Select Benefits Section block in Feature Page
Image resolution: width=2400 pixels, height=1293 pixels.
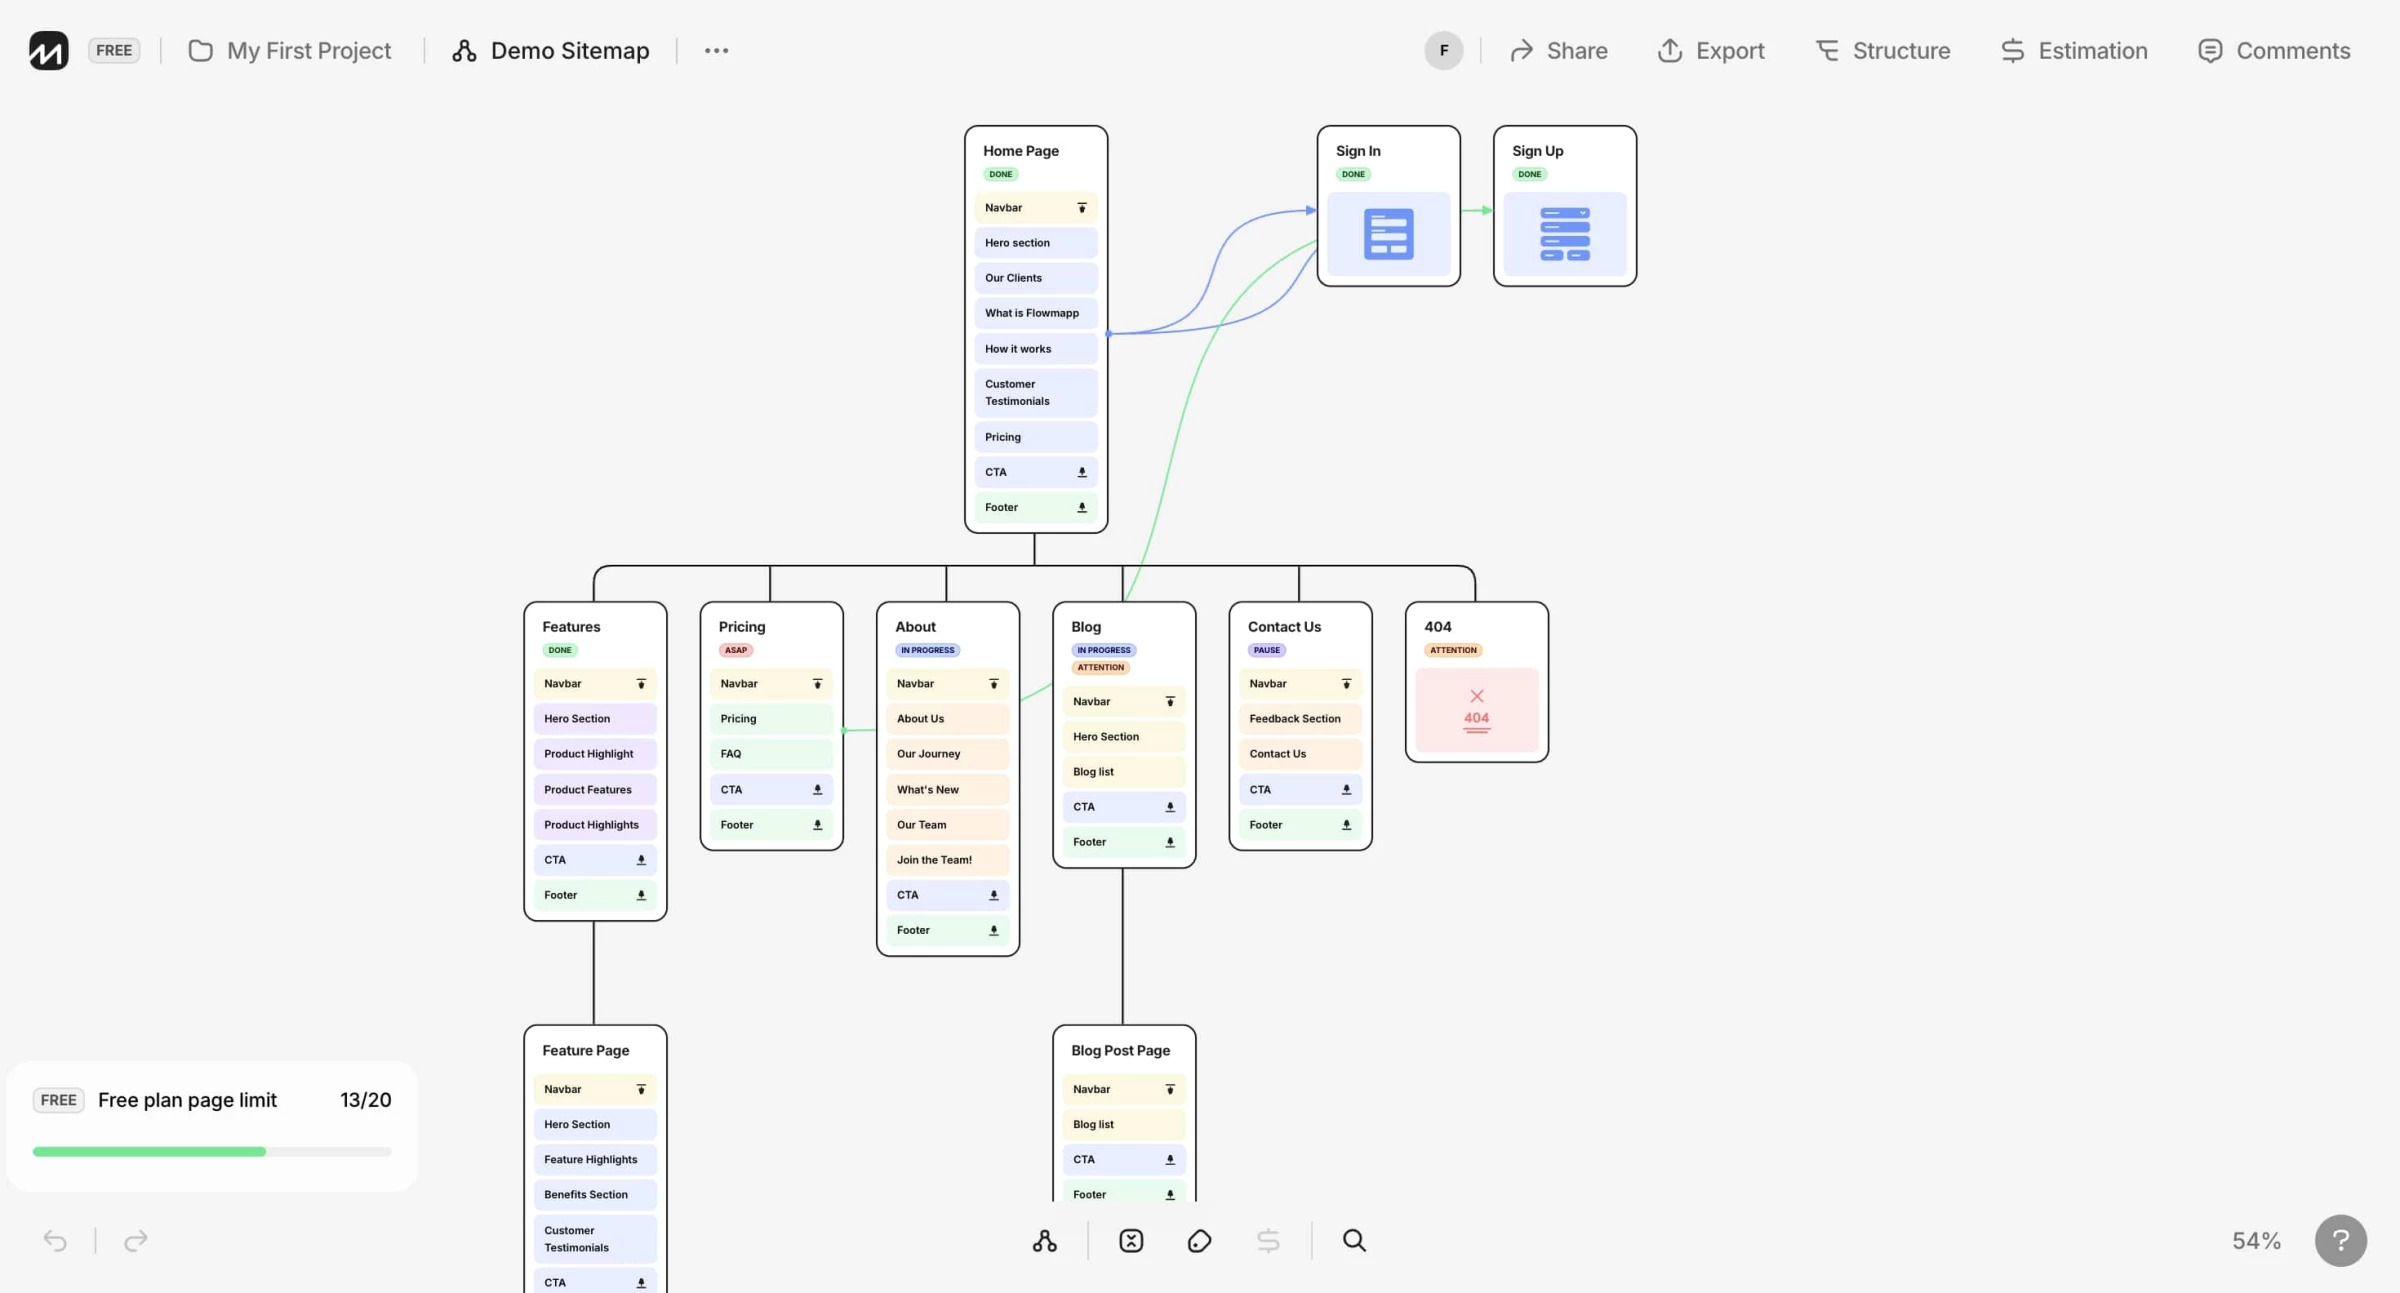pos(595,1195)
